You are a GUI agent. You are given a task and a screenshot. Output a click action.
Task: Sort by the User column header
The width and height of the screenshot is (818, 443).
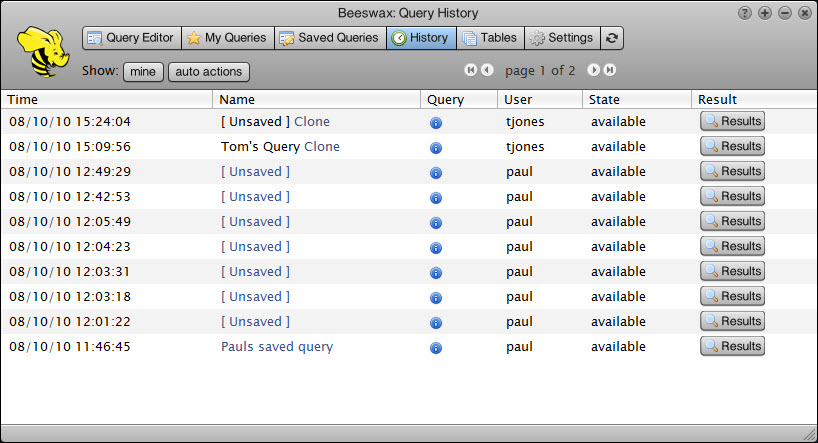pos(518,99)
